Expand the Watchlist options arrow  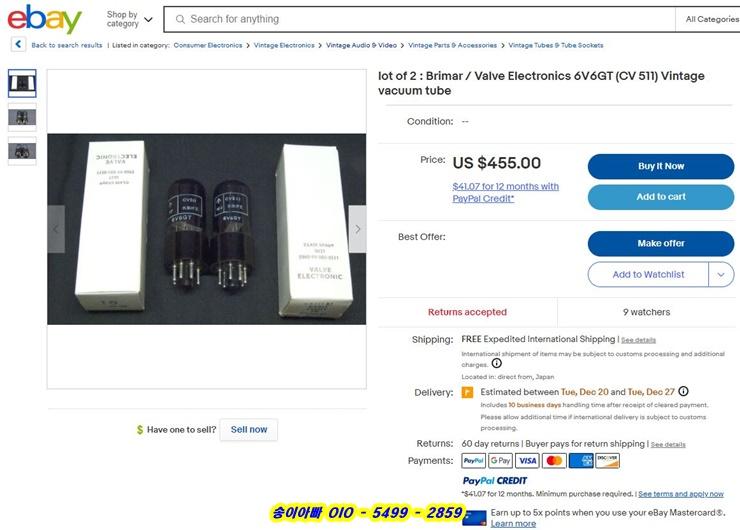tap(721, 274)
